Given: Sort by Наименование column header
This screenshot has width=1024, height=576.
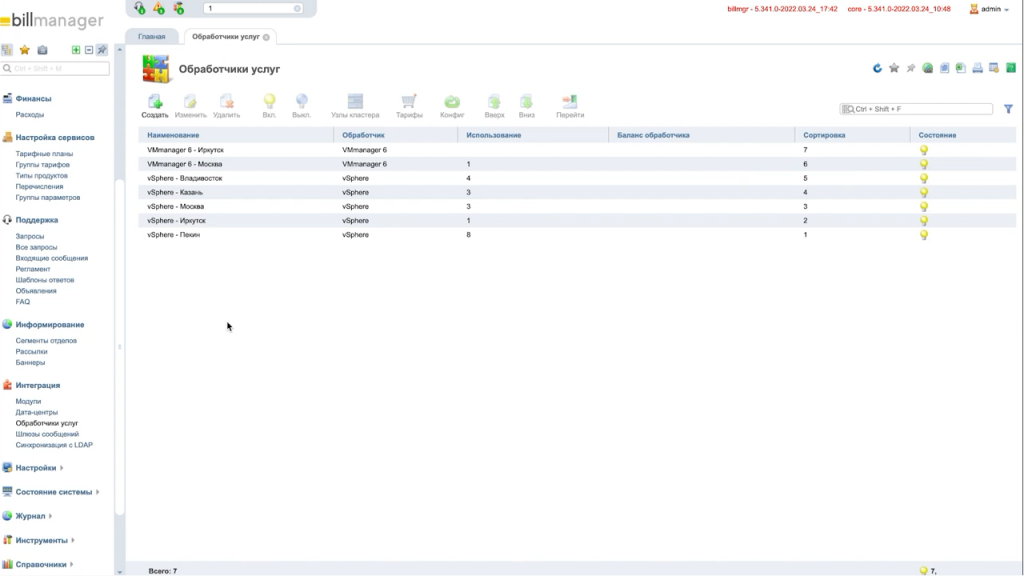Looking at the screenshot, I should pyautogui.click(x=173, y=135).
